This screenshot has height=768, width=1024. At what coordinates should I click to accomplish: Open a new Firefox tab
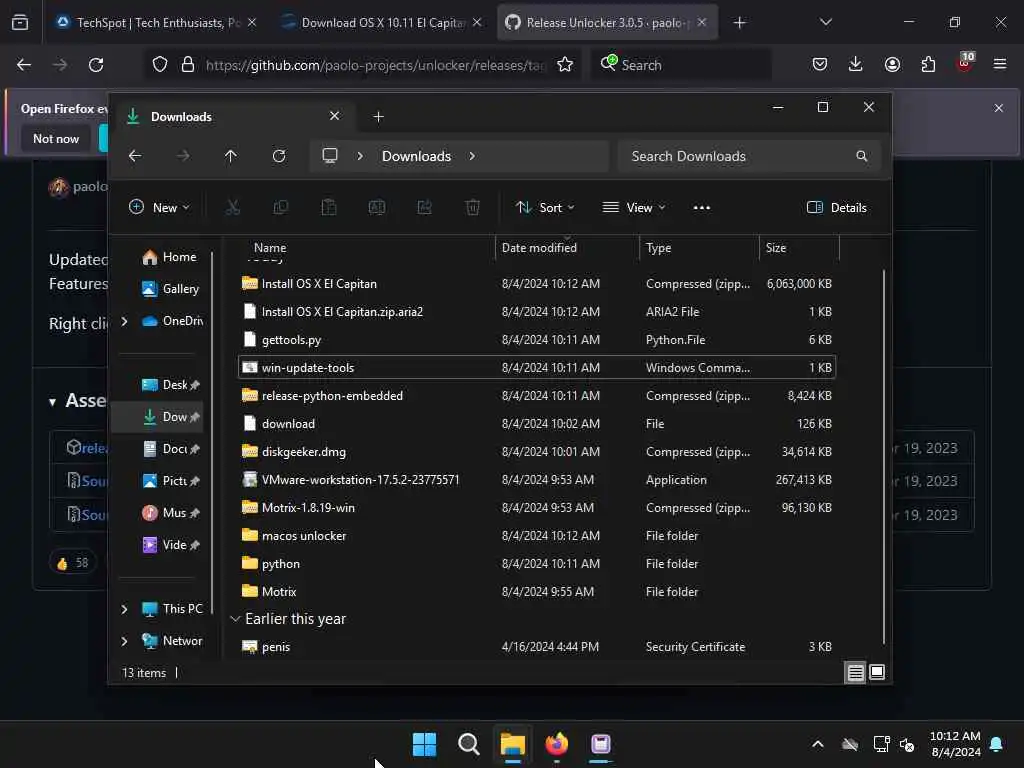click(739, 22)
